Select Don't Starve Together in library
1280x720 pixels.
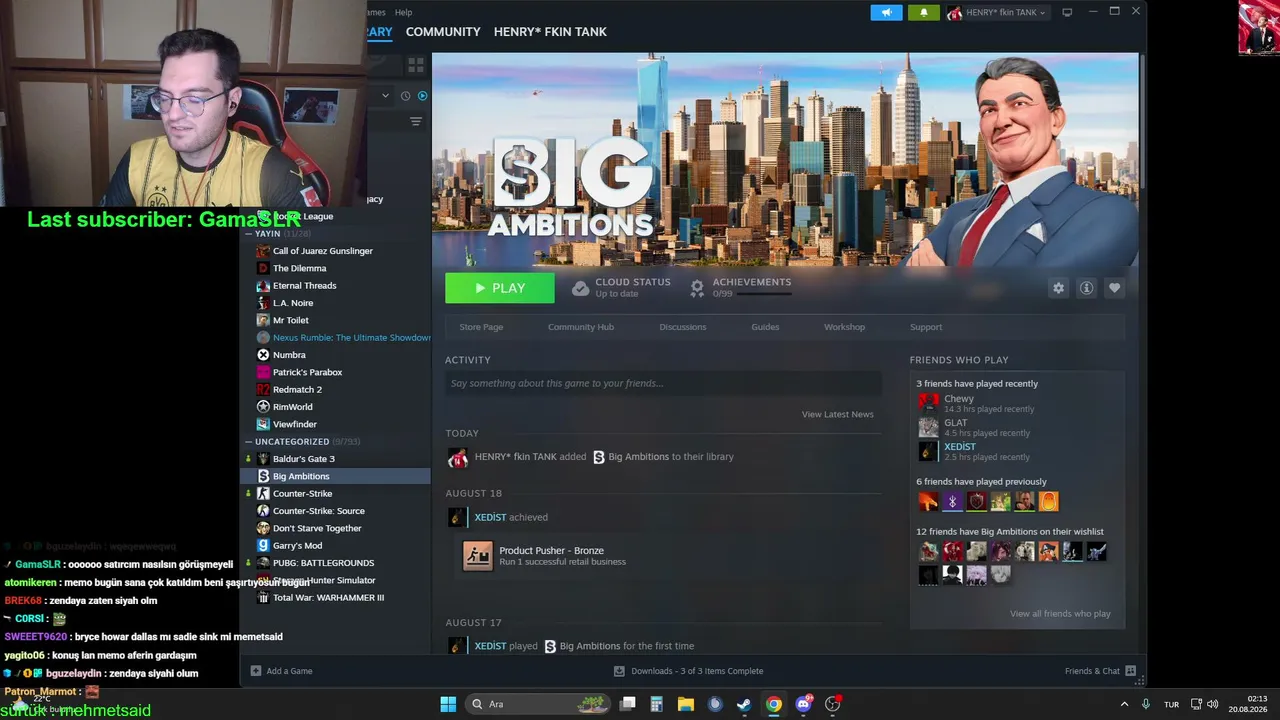[317, 528]
